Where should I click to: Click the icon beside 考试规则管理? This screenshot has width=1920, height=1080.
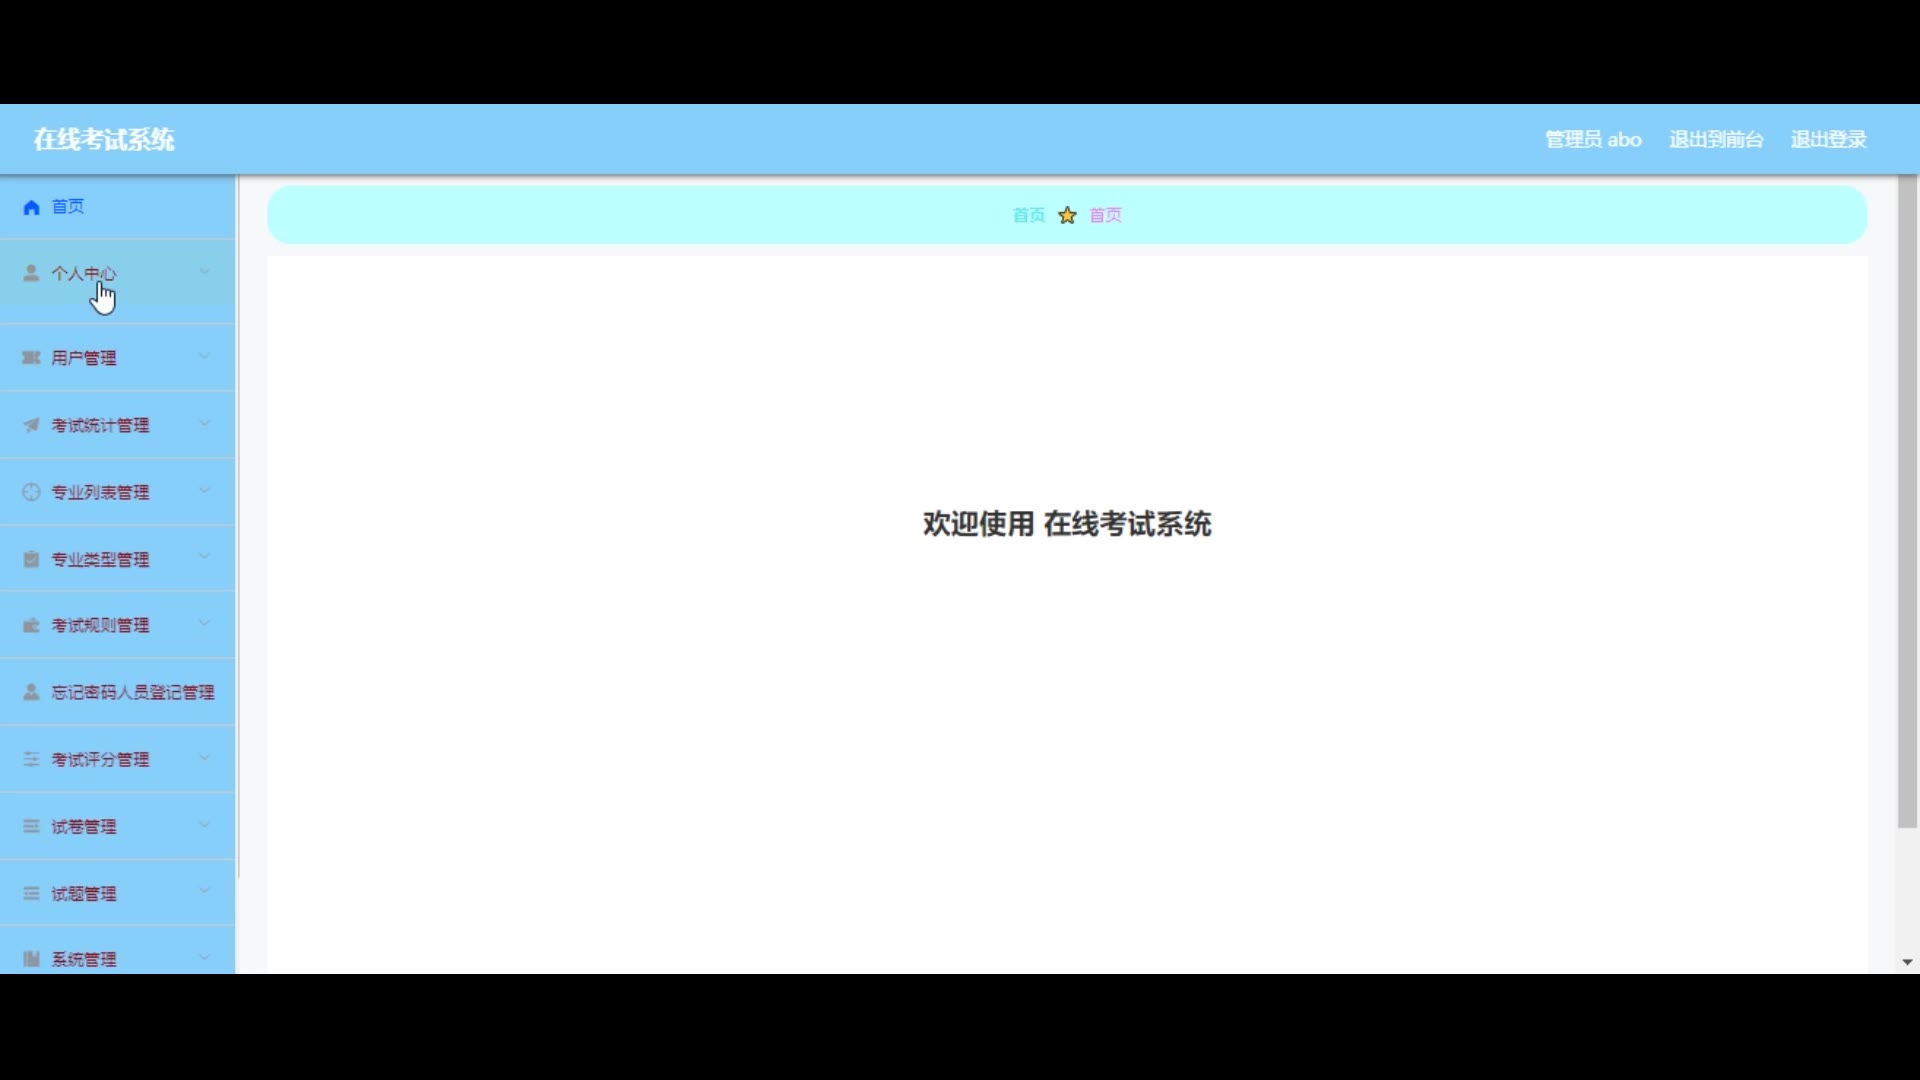pyautogui.click(x=31, y=626)
